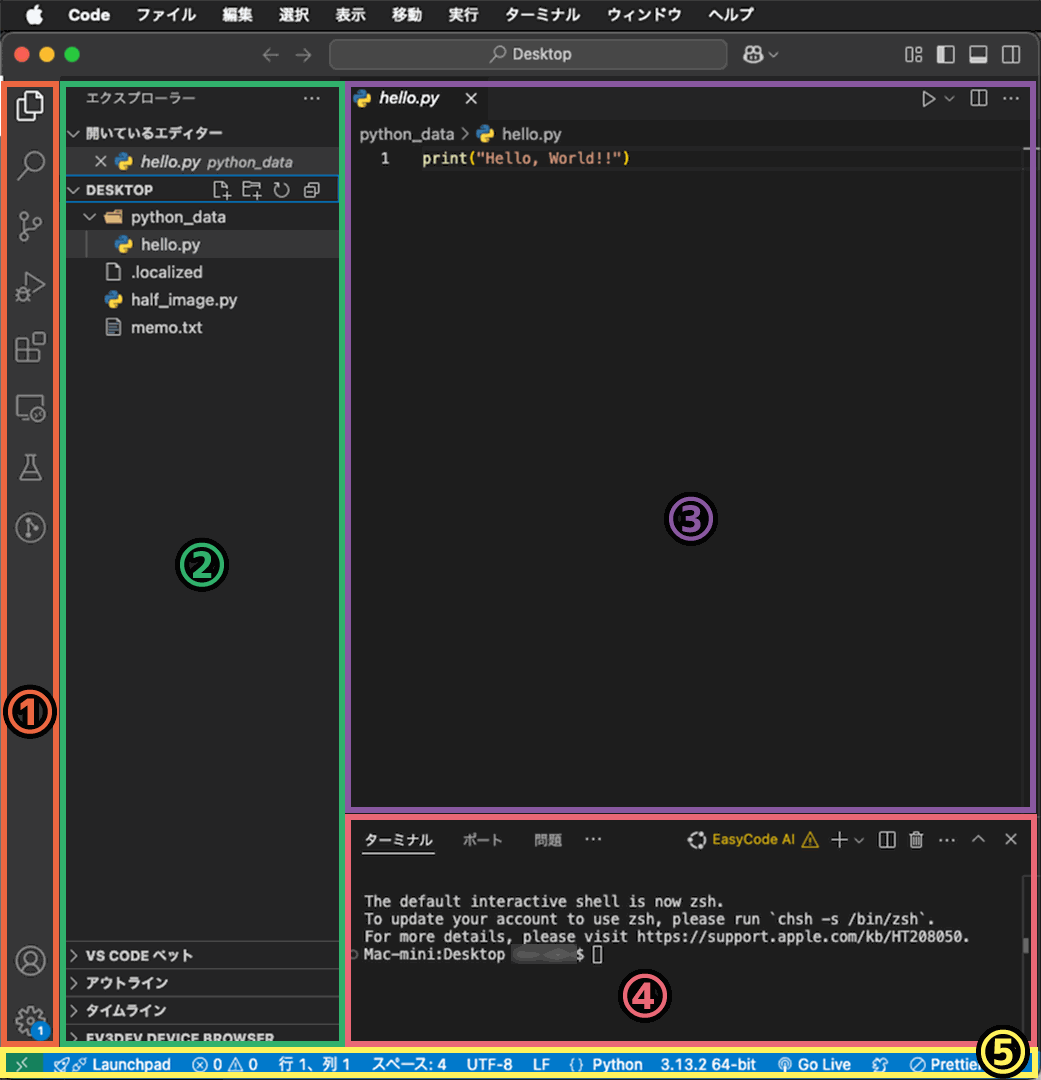Select the ターミナル panel tab
1041x1080 pixels.
click(x=398, y=840)
